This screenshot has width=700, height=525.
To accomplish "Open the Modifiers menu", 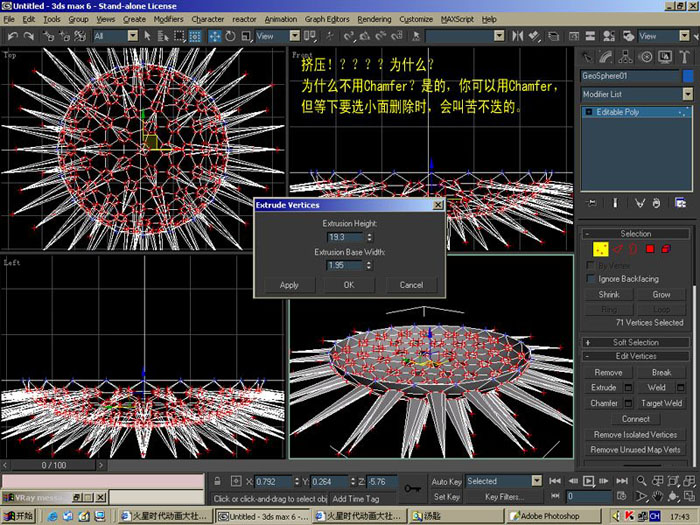I will tap(168, 19).
